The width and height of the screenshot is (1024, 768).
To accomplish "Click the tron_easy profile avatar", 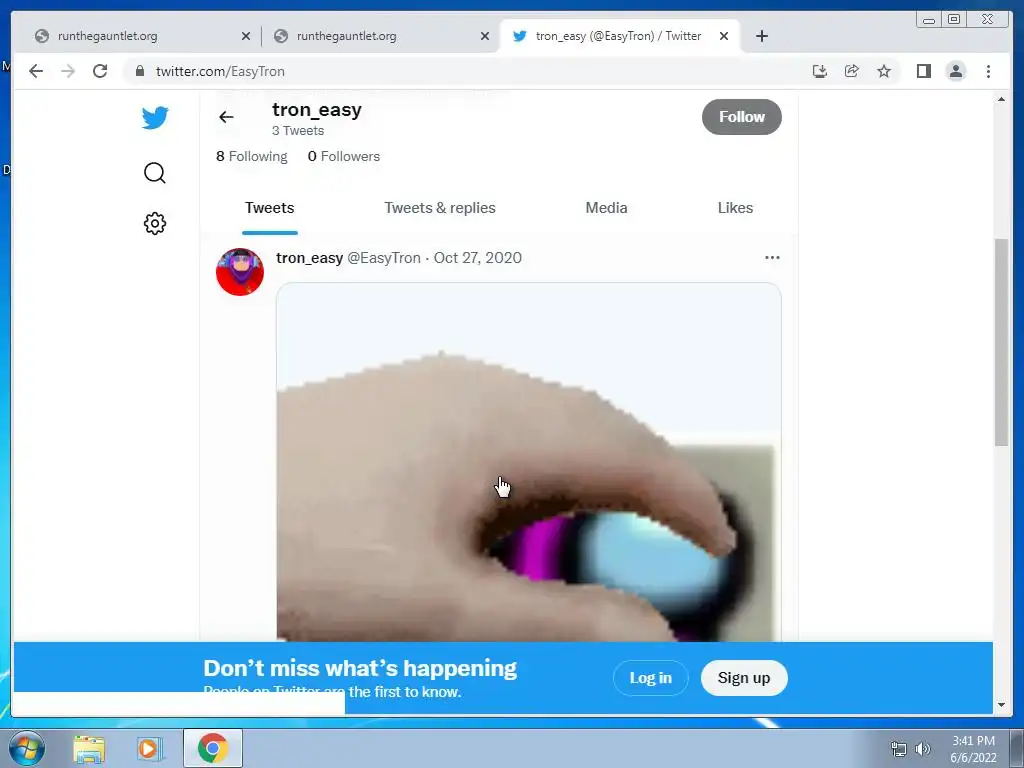I will (x=240, y=272).
